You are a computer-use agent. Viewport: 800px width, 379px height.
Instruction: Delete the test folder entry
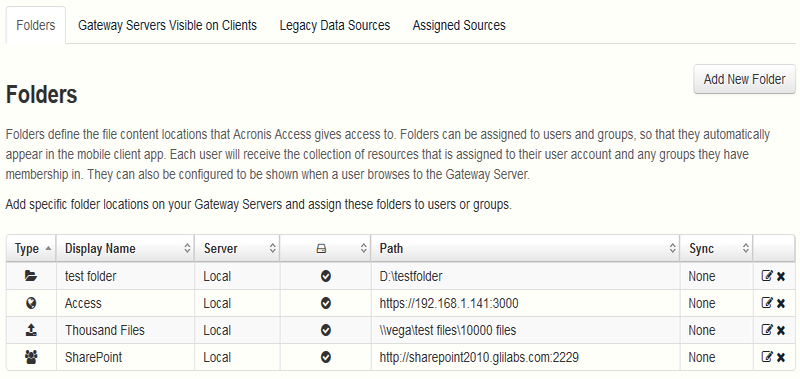click(781, 276)
